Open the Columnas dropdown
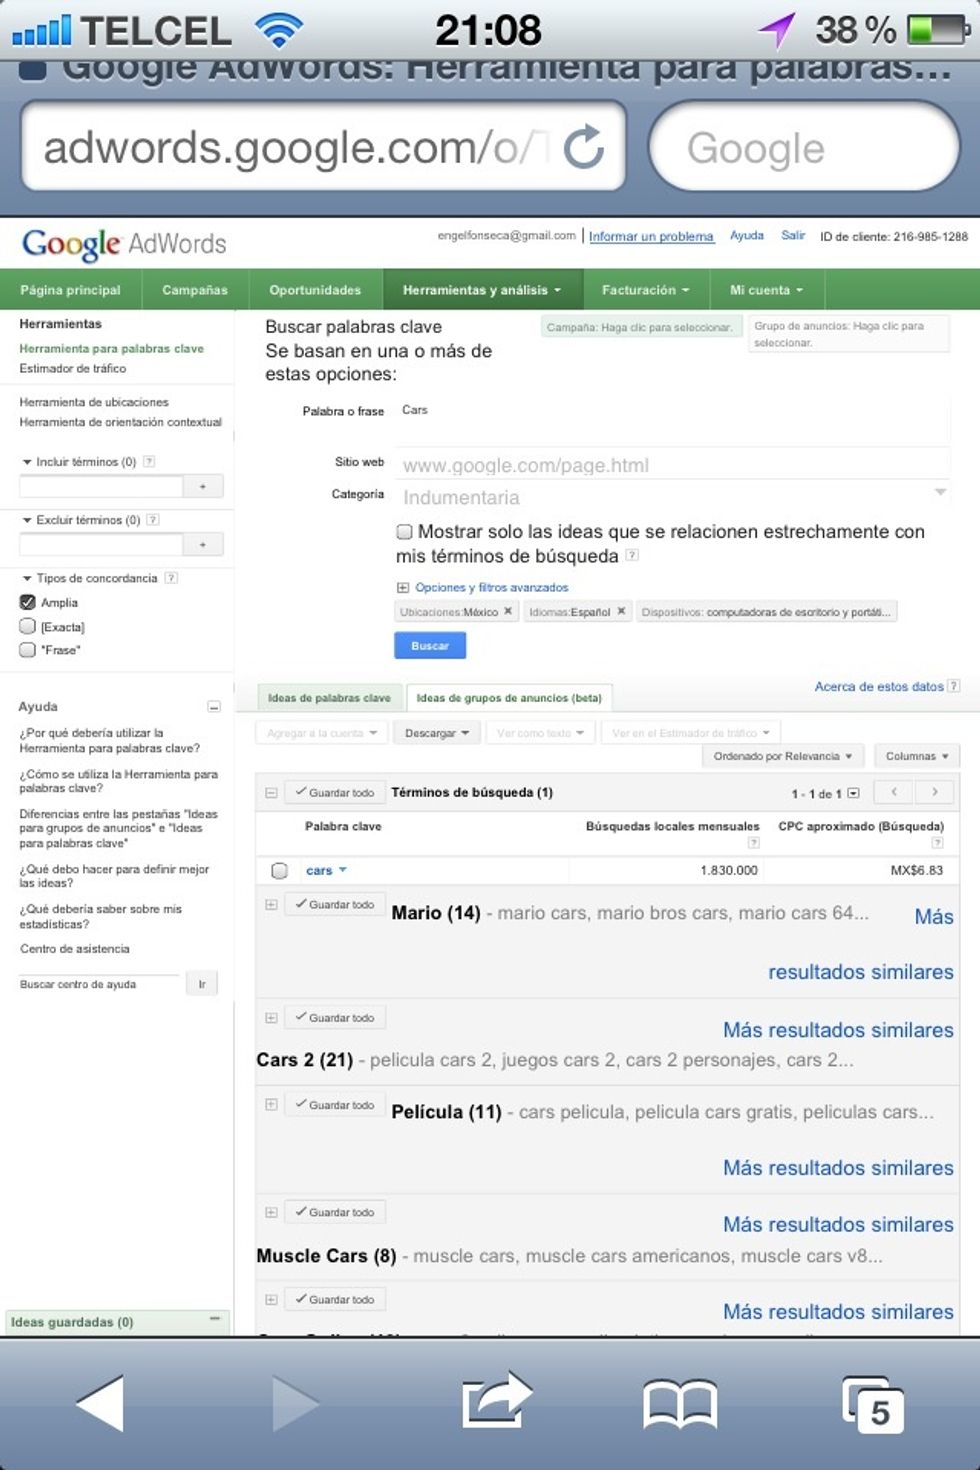 coord(917,756)
